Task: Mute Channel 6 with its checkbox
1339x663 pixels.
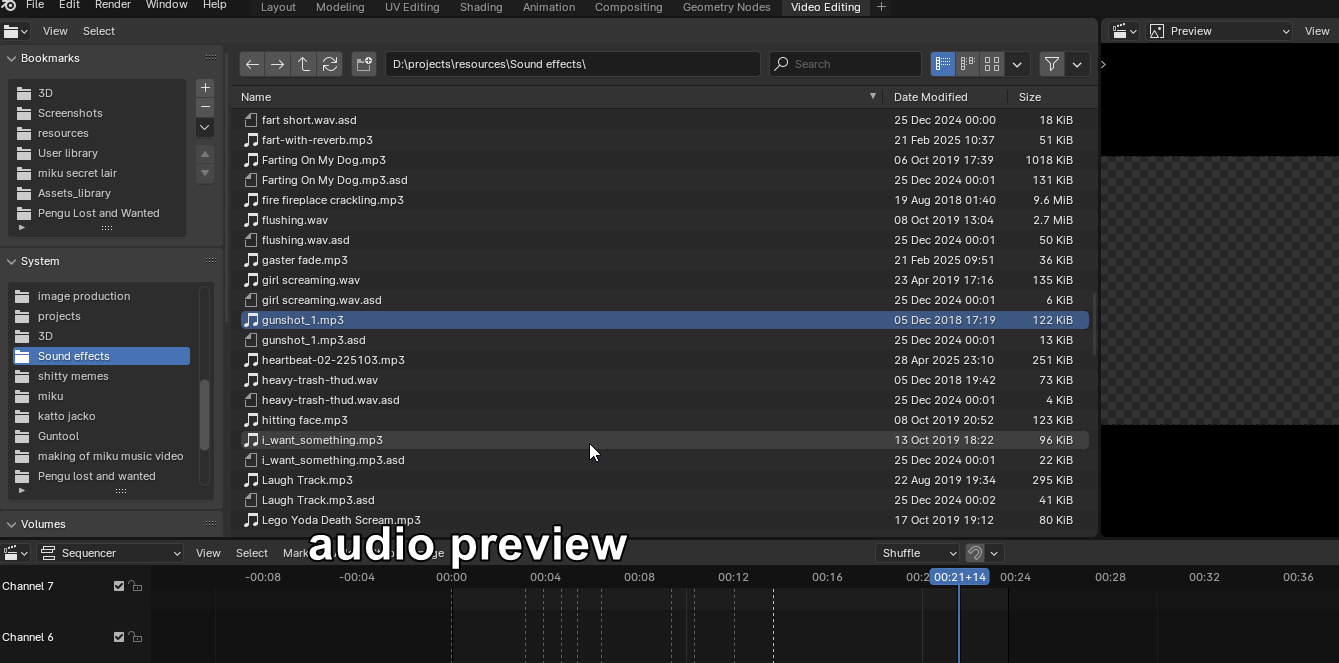Action: 119,637
